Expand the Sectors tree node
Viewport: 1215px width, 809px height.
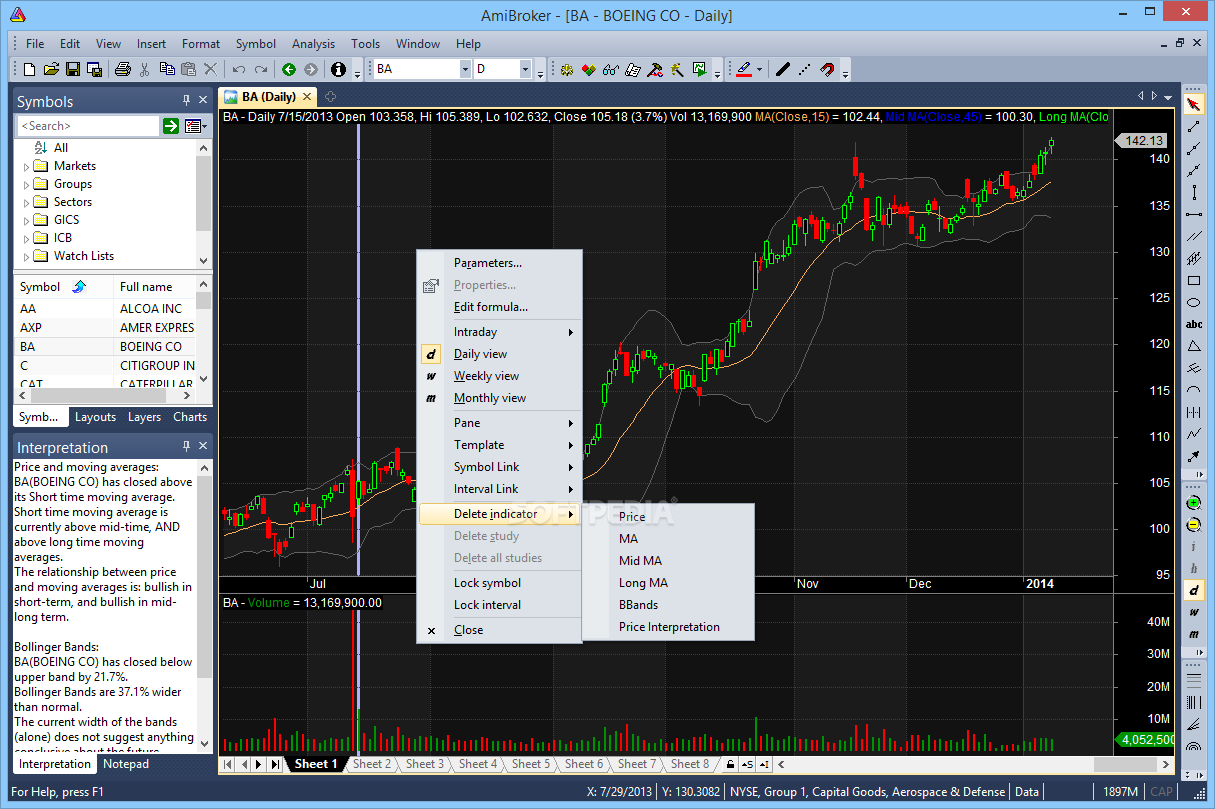[26, 202]
